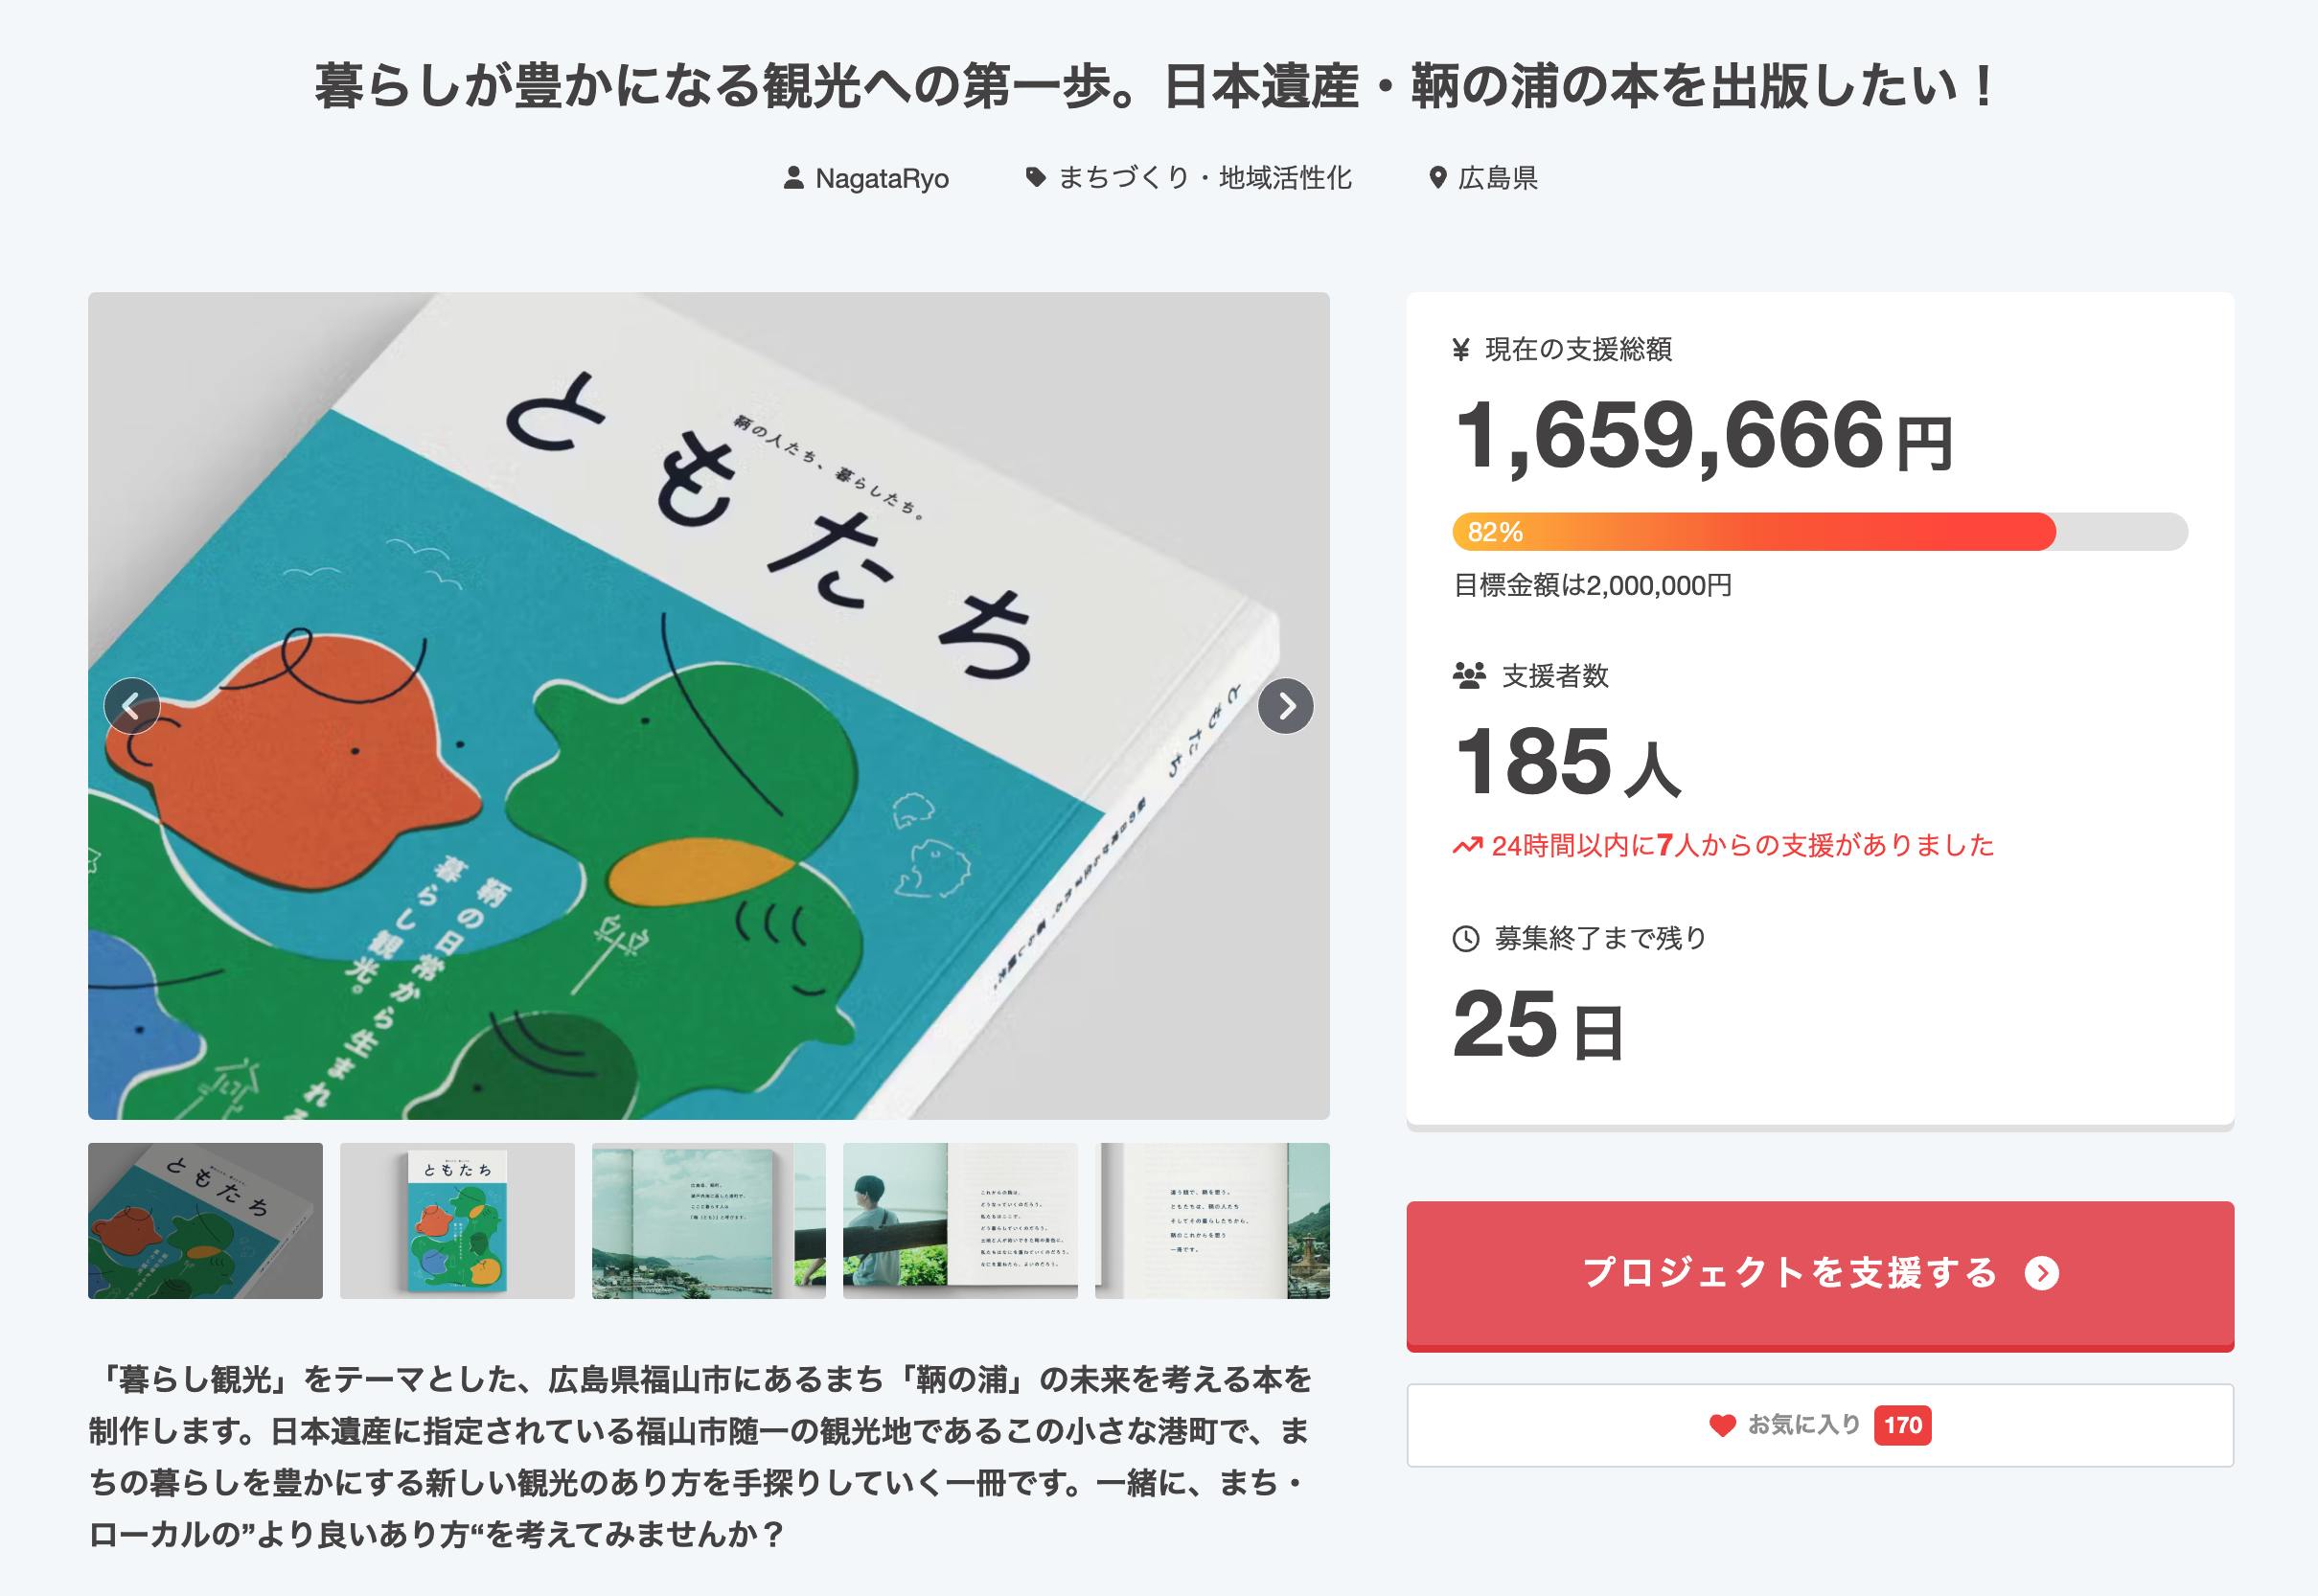The height and width of the screenshot is (1596, 2318).
Task: Click the red trending arrow icon
Action: click(x=1467, y=846)
